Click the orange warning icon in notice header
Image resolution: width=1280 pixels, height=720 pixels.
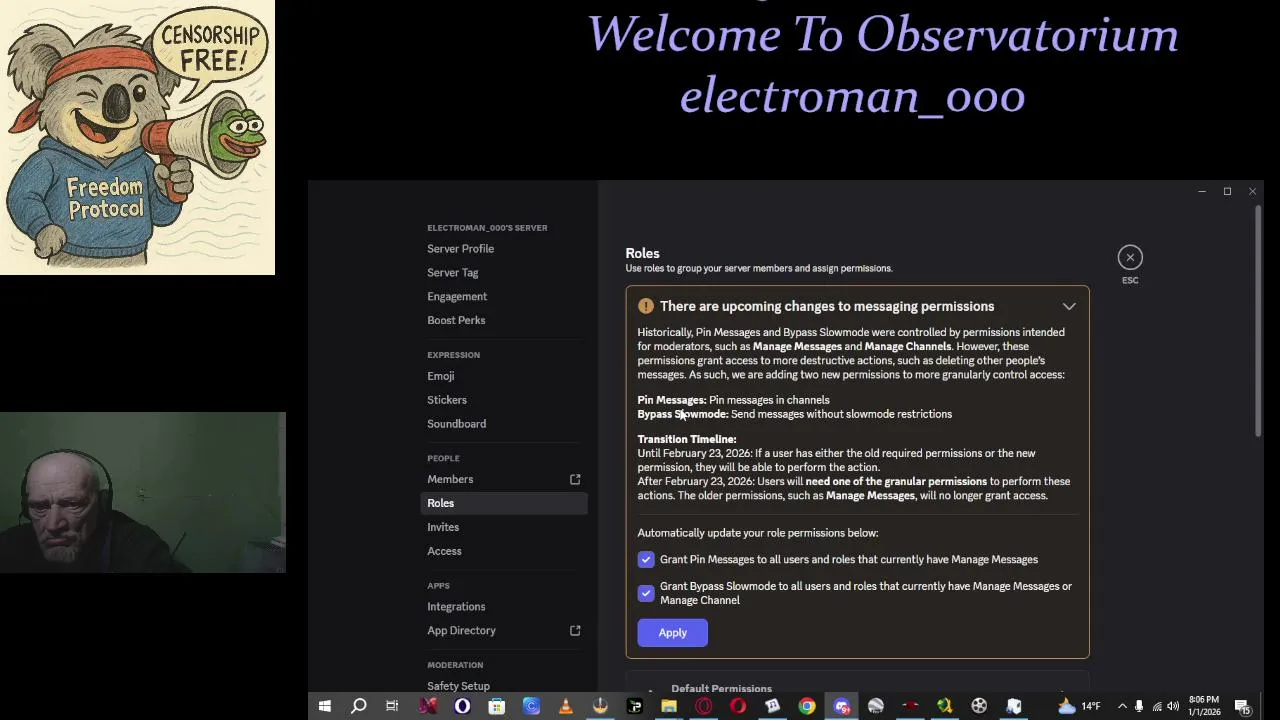pyautogui.click(x=646, y=306)
